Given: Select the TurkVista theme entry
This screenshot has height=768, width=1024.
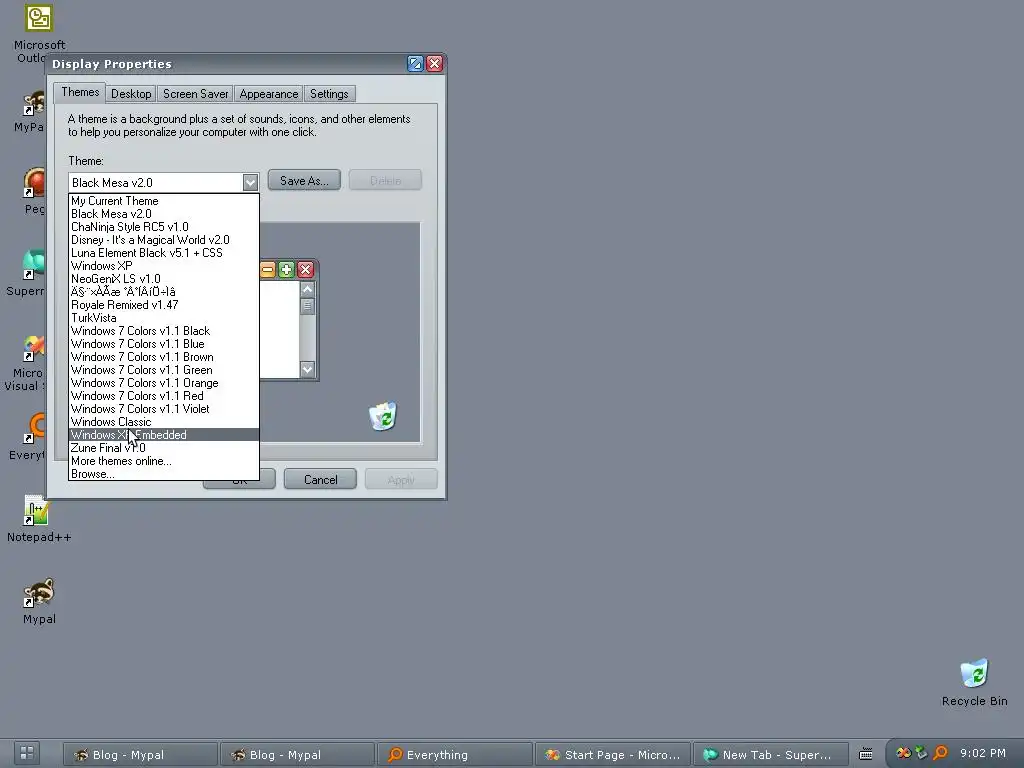Looking at the screenshot, I should (164, 318).
